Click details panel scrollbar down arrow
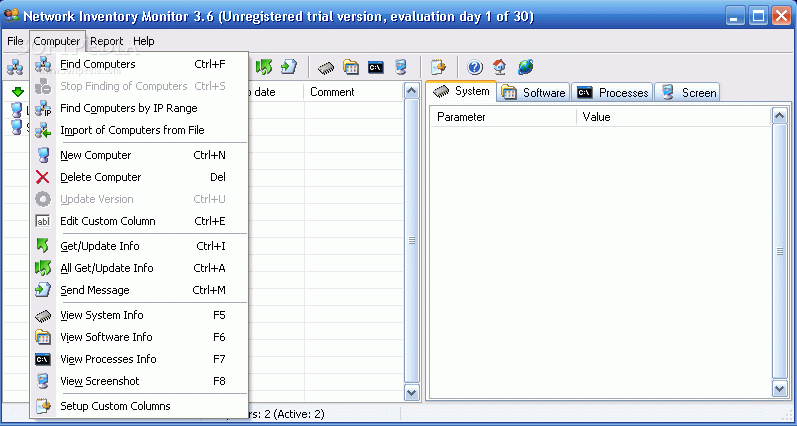 [780, 389]
